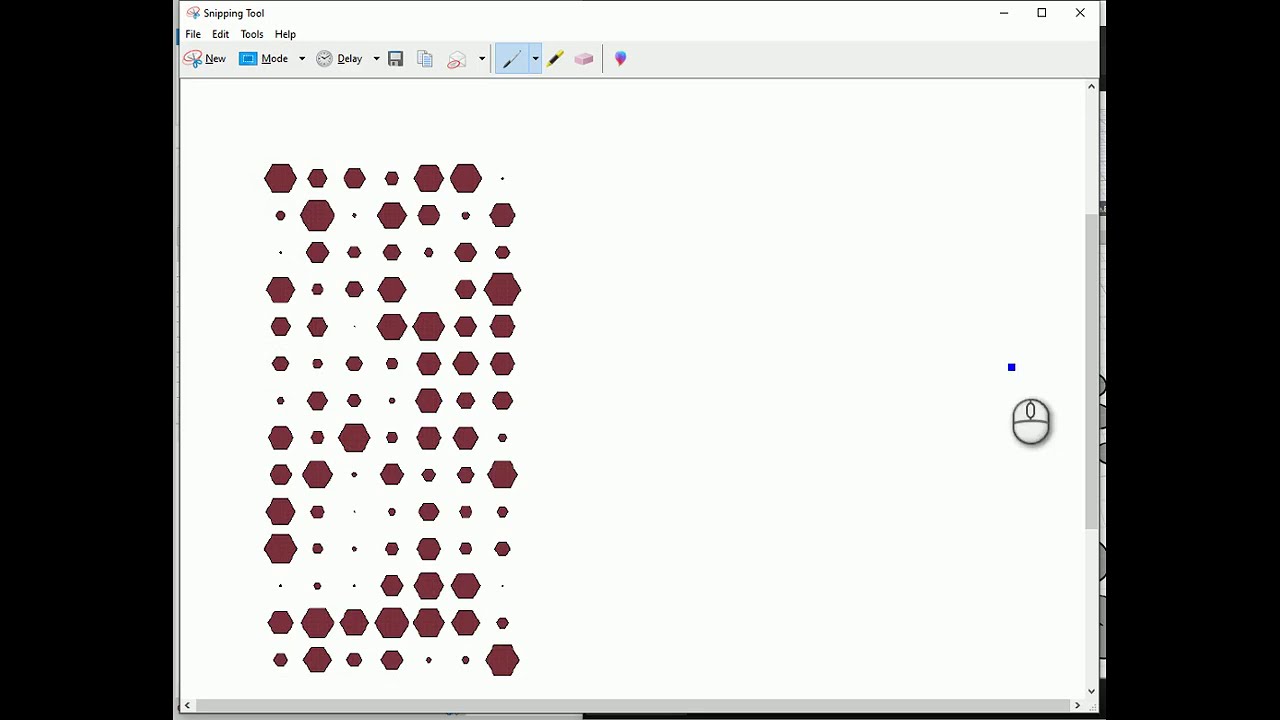Click the Delay clock button
The height and width of the screenshot is (720, 1280).
[340, 59]
